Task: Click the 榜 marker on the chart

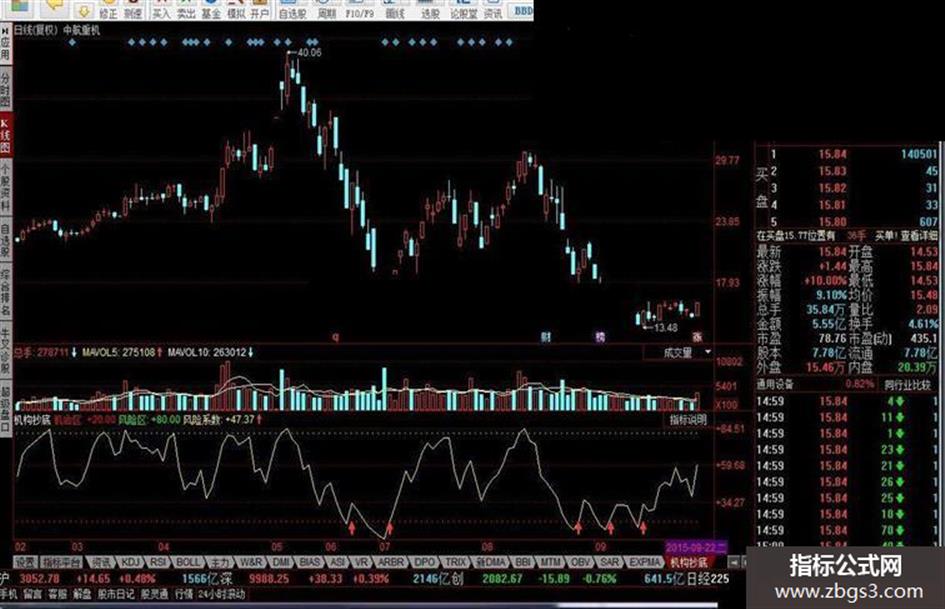Action: pyautogui.click(x=600, y=336)
